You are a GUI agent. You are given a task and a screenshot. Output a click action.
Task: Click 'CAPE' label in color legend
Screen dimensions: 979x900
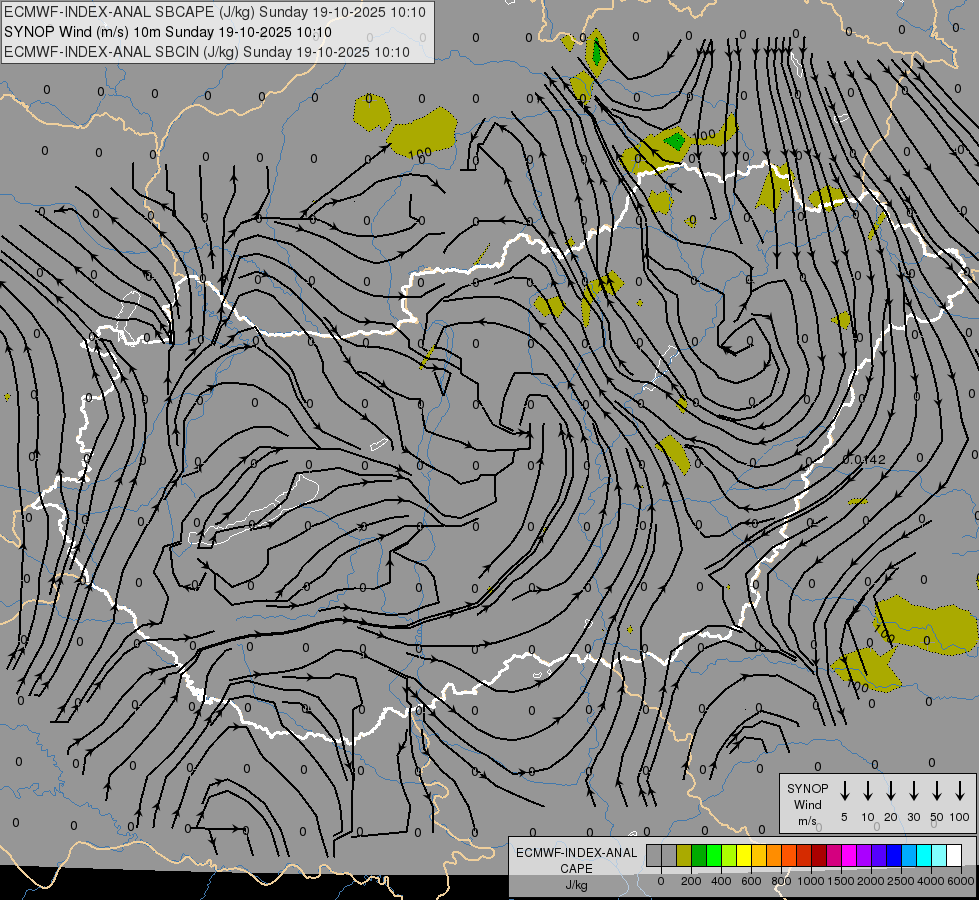coord(576,869)
